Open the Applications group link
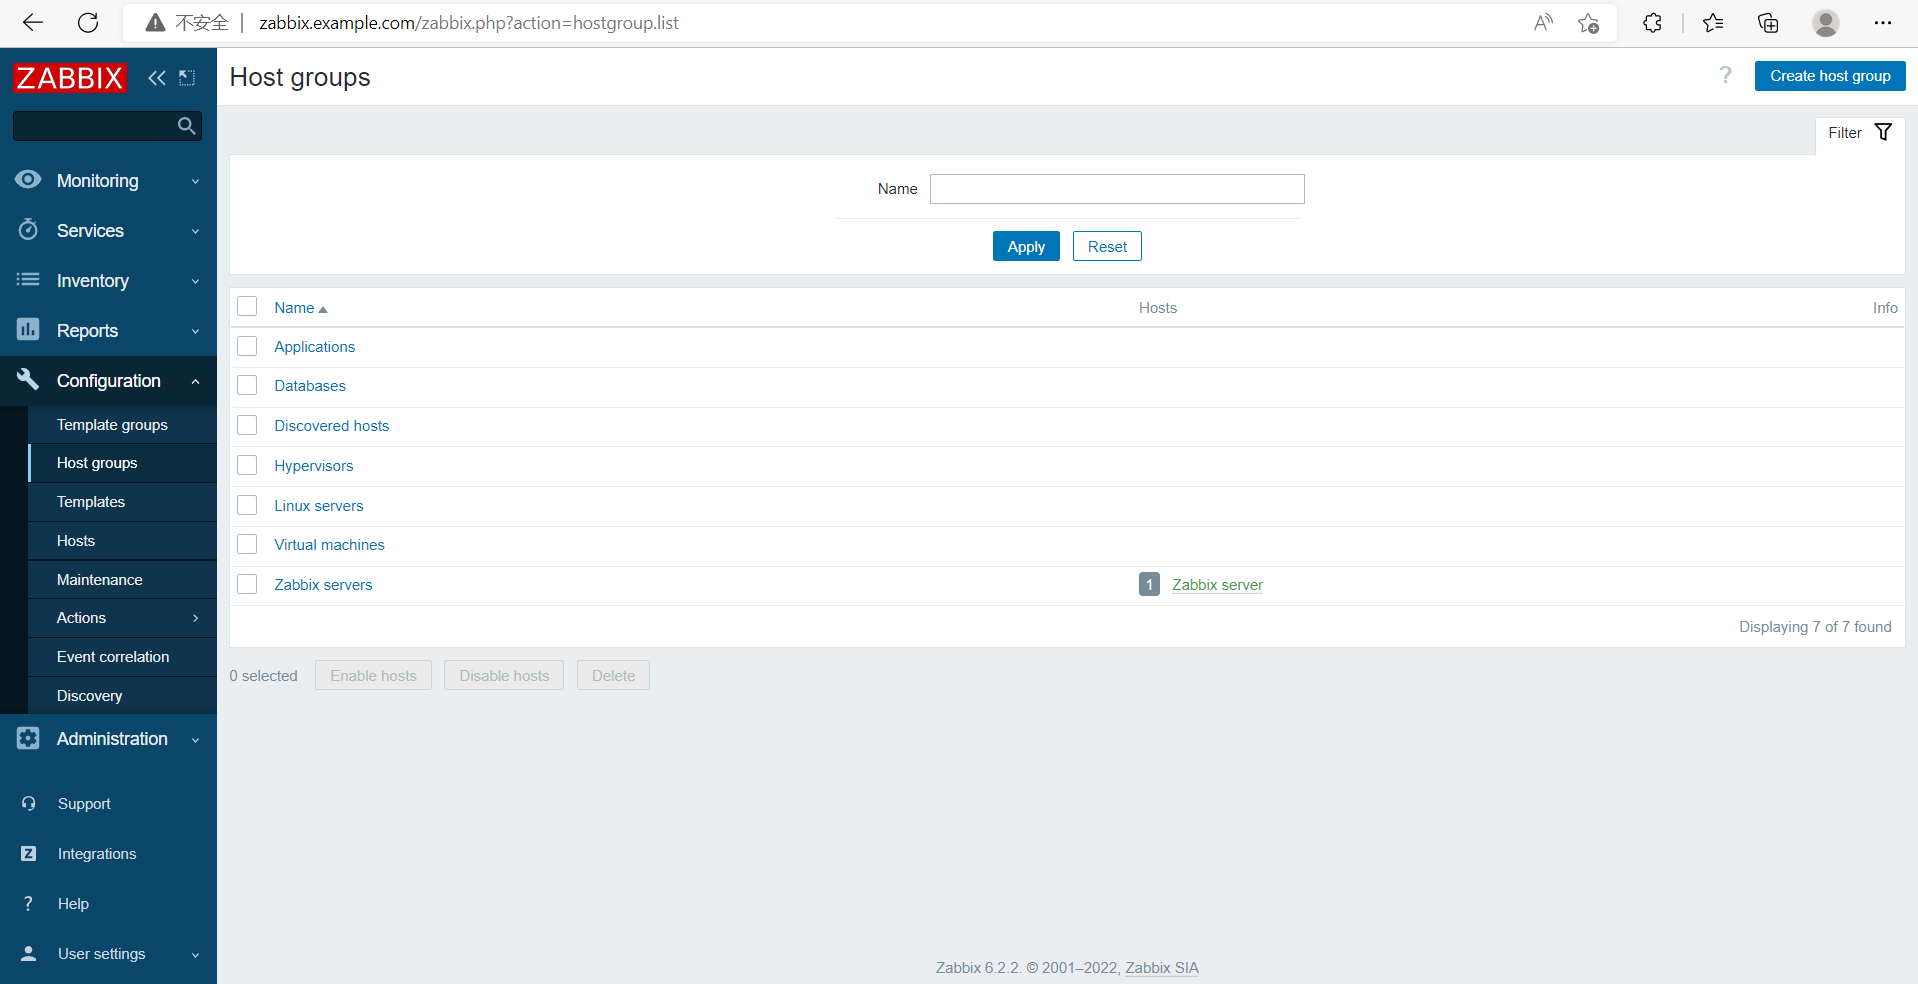 (x=315, y=347)
